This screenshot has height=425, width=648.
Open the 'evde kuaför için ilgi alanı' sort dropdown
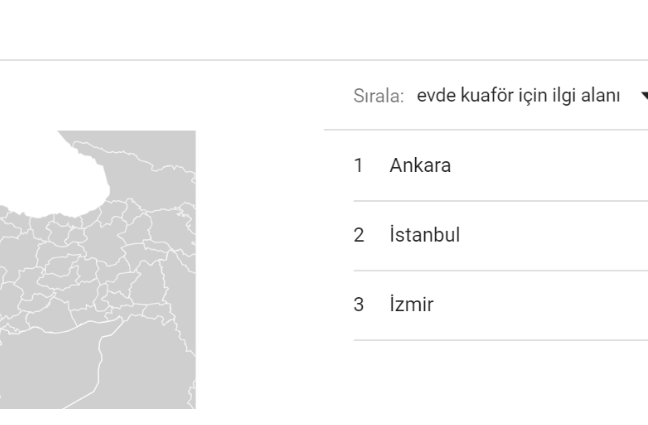click(518, 96)
